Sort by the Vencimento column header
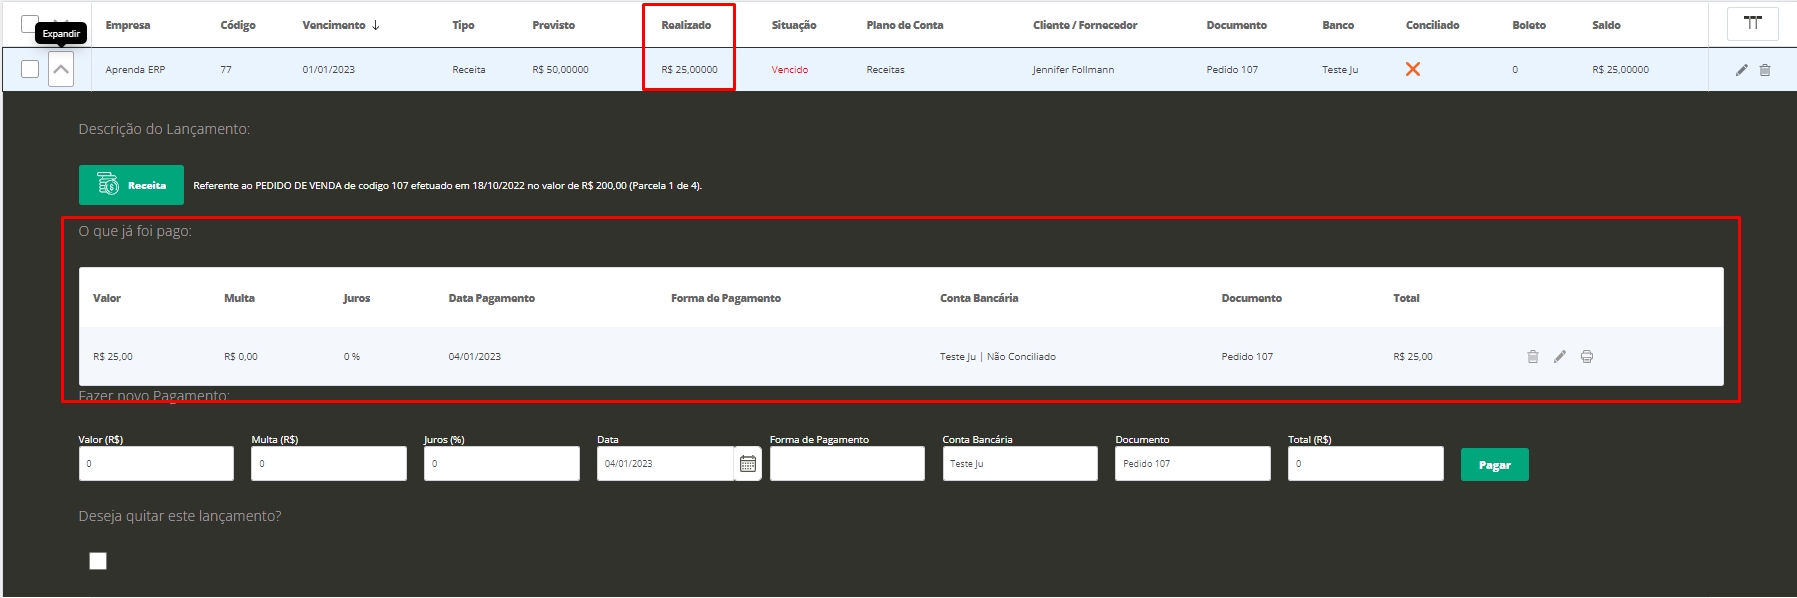 click(340, 25)
